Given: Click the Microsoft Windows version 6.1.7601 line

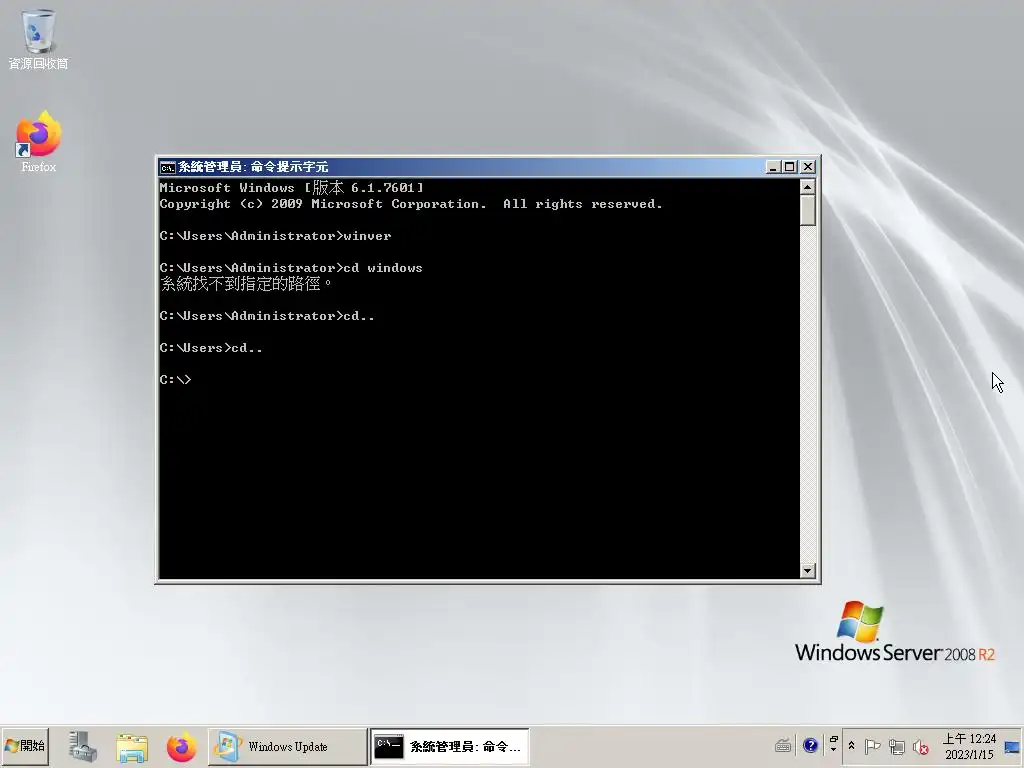Looking at the screenshot, I should click(291, 187).
